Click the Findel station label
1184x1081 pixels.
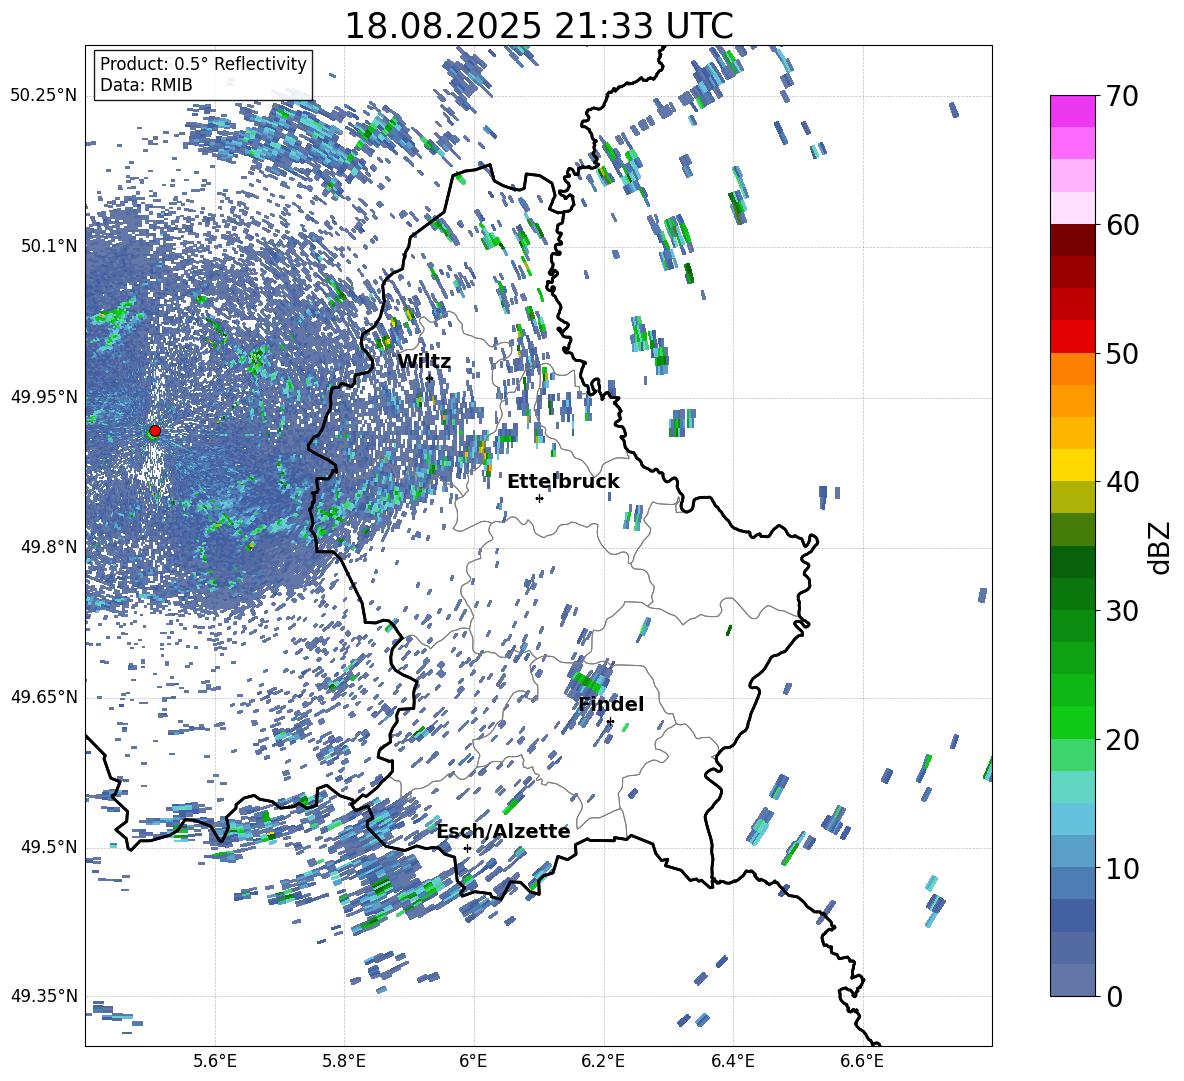pos(611,704)
